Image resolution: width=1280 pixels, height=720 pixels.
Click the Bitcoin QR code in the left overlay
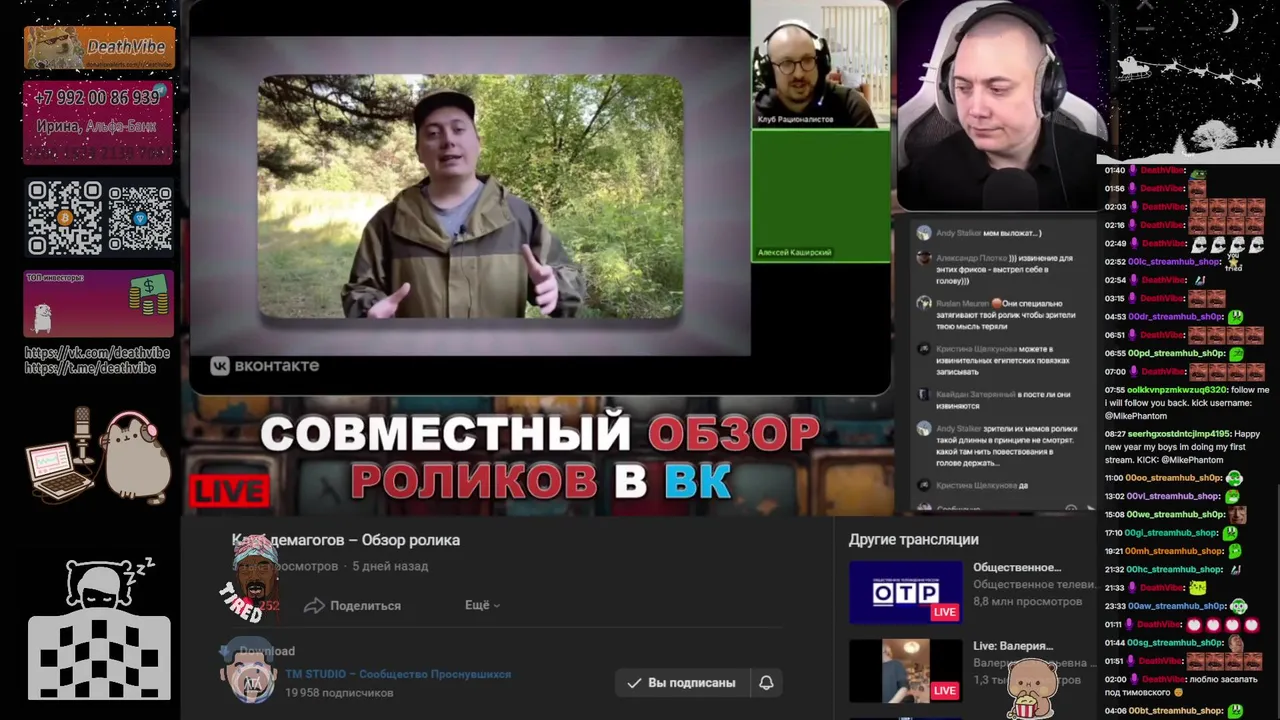(64, 217)
